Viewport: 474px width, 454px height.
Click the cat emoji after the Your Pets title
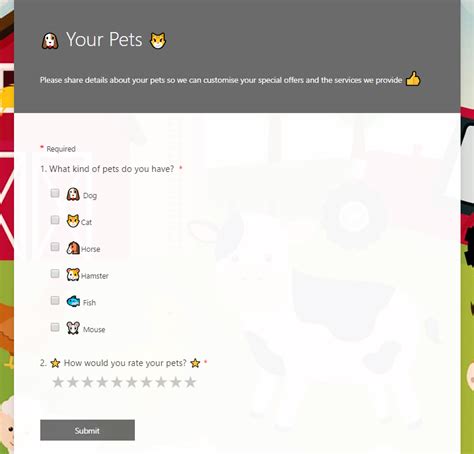point(158,40)
